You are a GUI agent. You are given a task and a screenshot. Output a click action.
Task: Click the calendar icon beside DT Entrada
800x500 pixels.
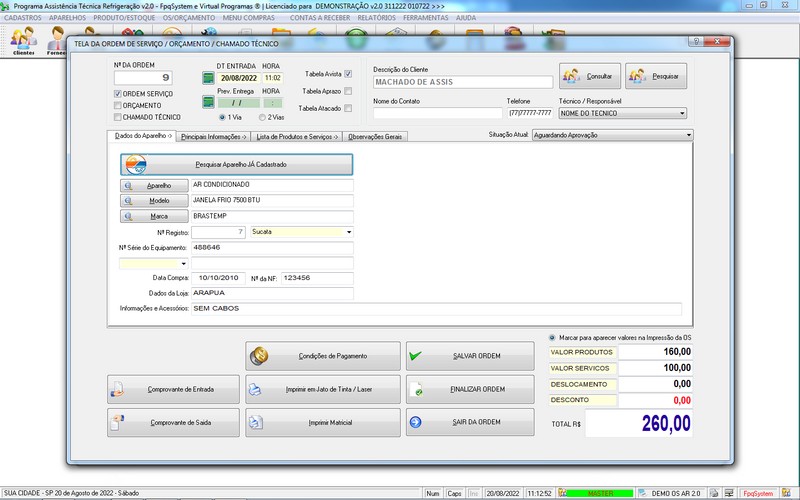coord(208,77)
